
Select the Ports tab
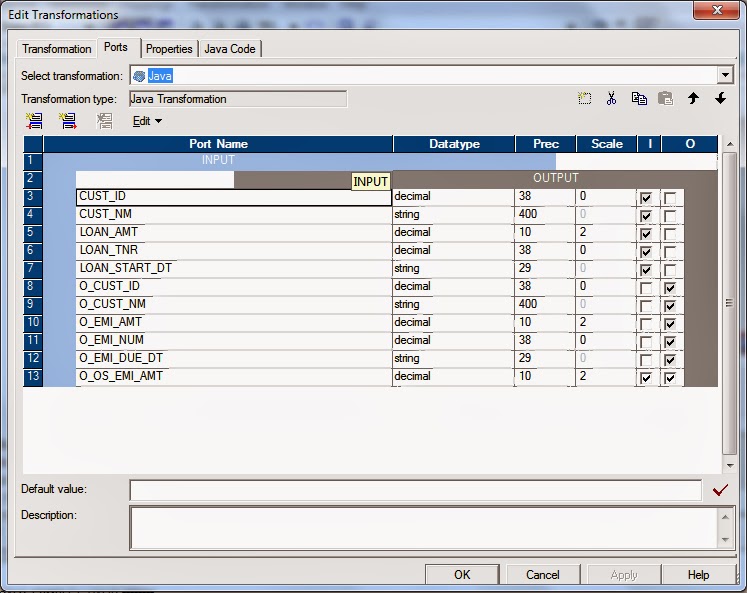[116, 47]
